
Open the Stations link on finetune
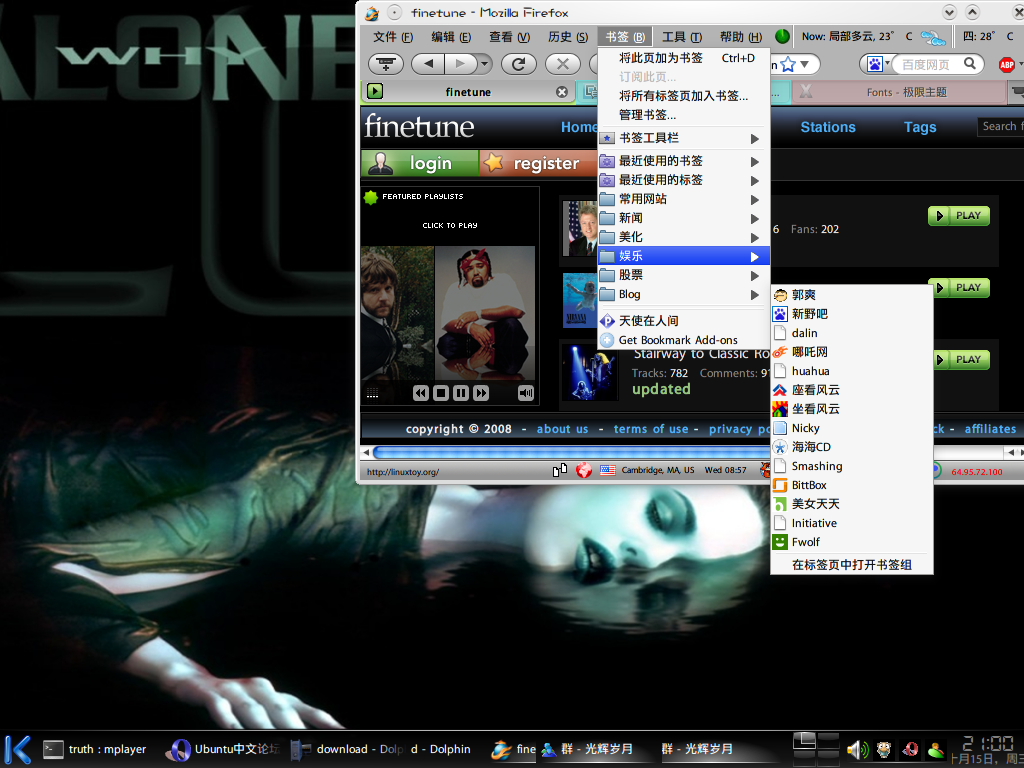[828, 127]
